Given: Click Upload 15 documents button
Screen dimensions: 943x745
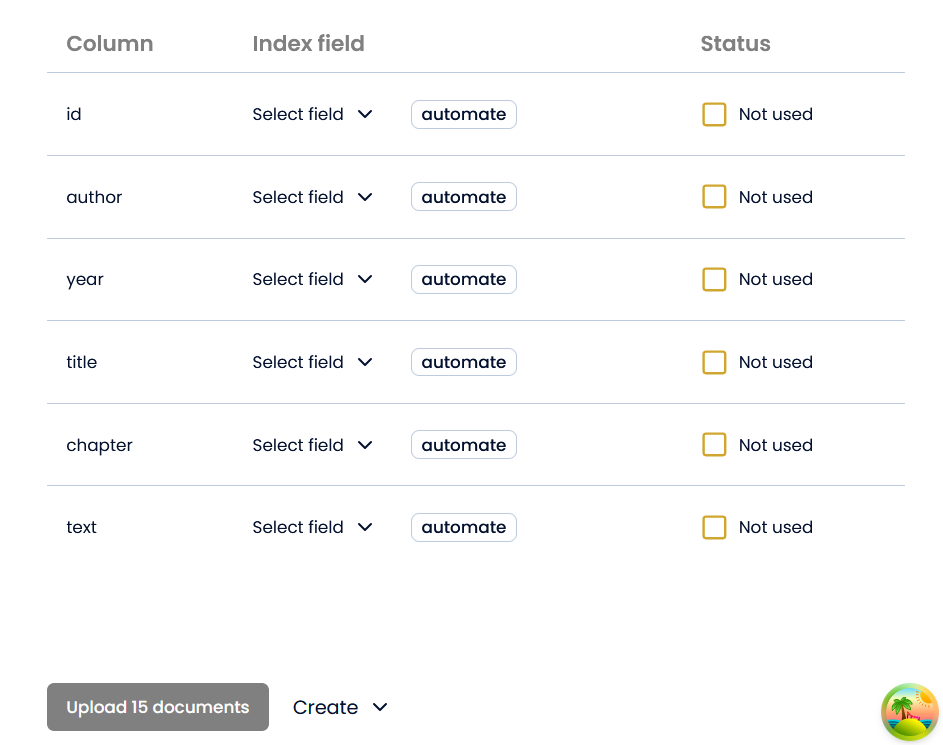Looking at the screenshot, I should point(158,707).
